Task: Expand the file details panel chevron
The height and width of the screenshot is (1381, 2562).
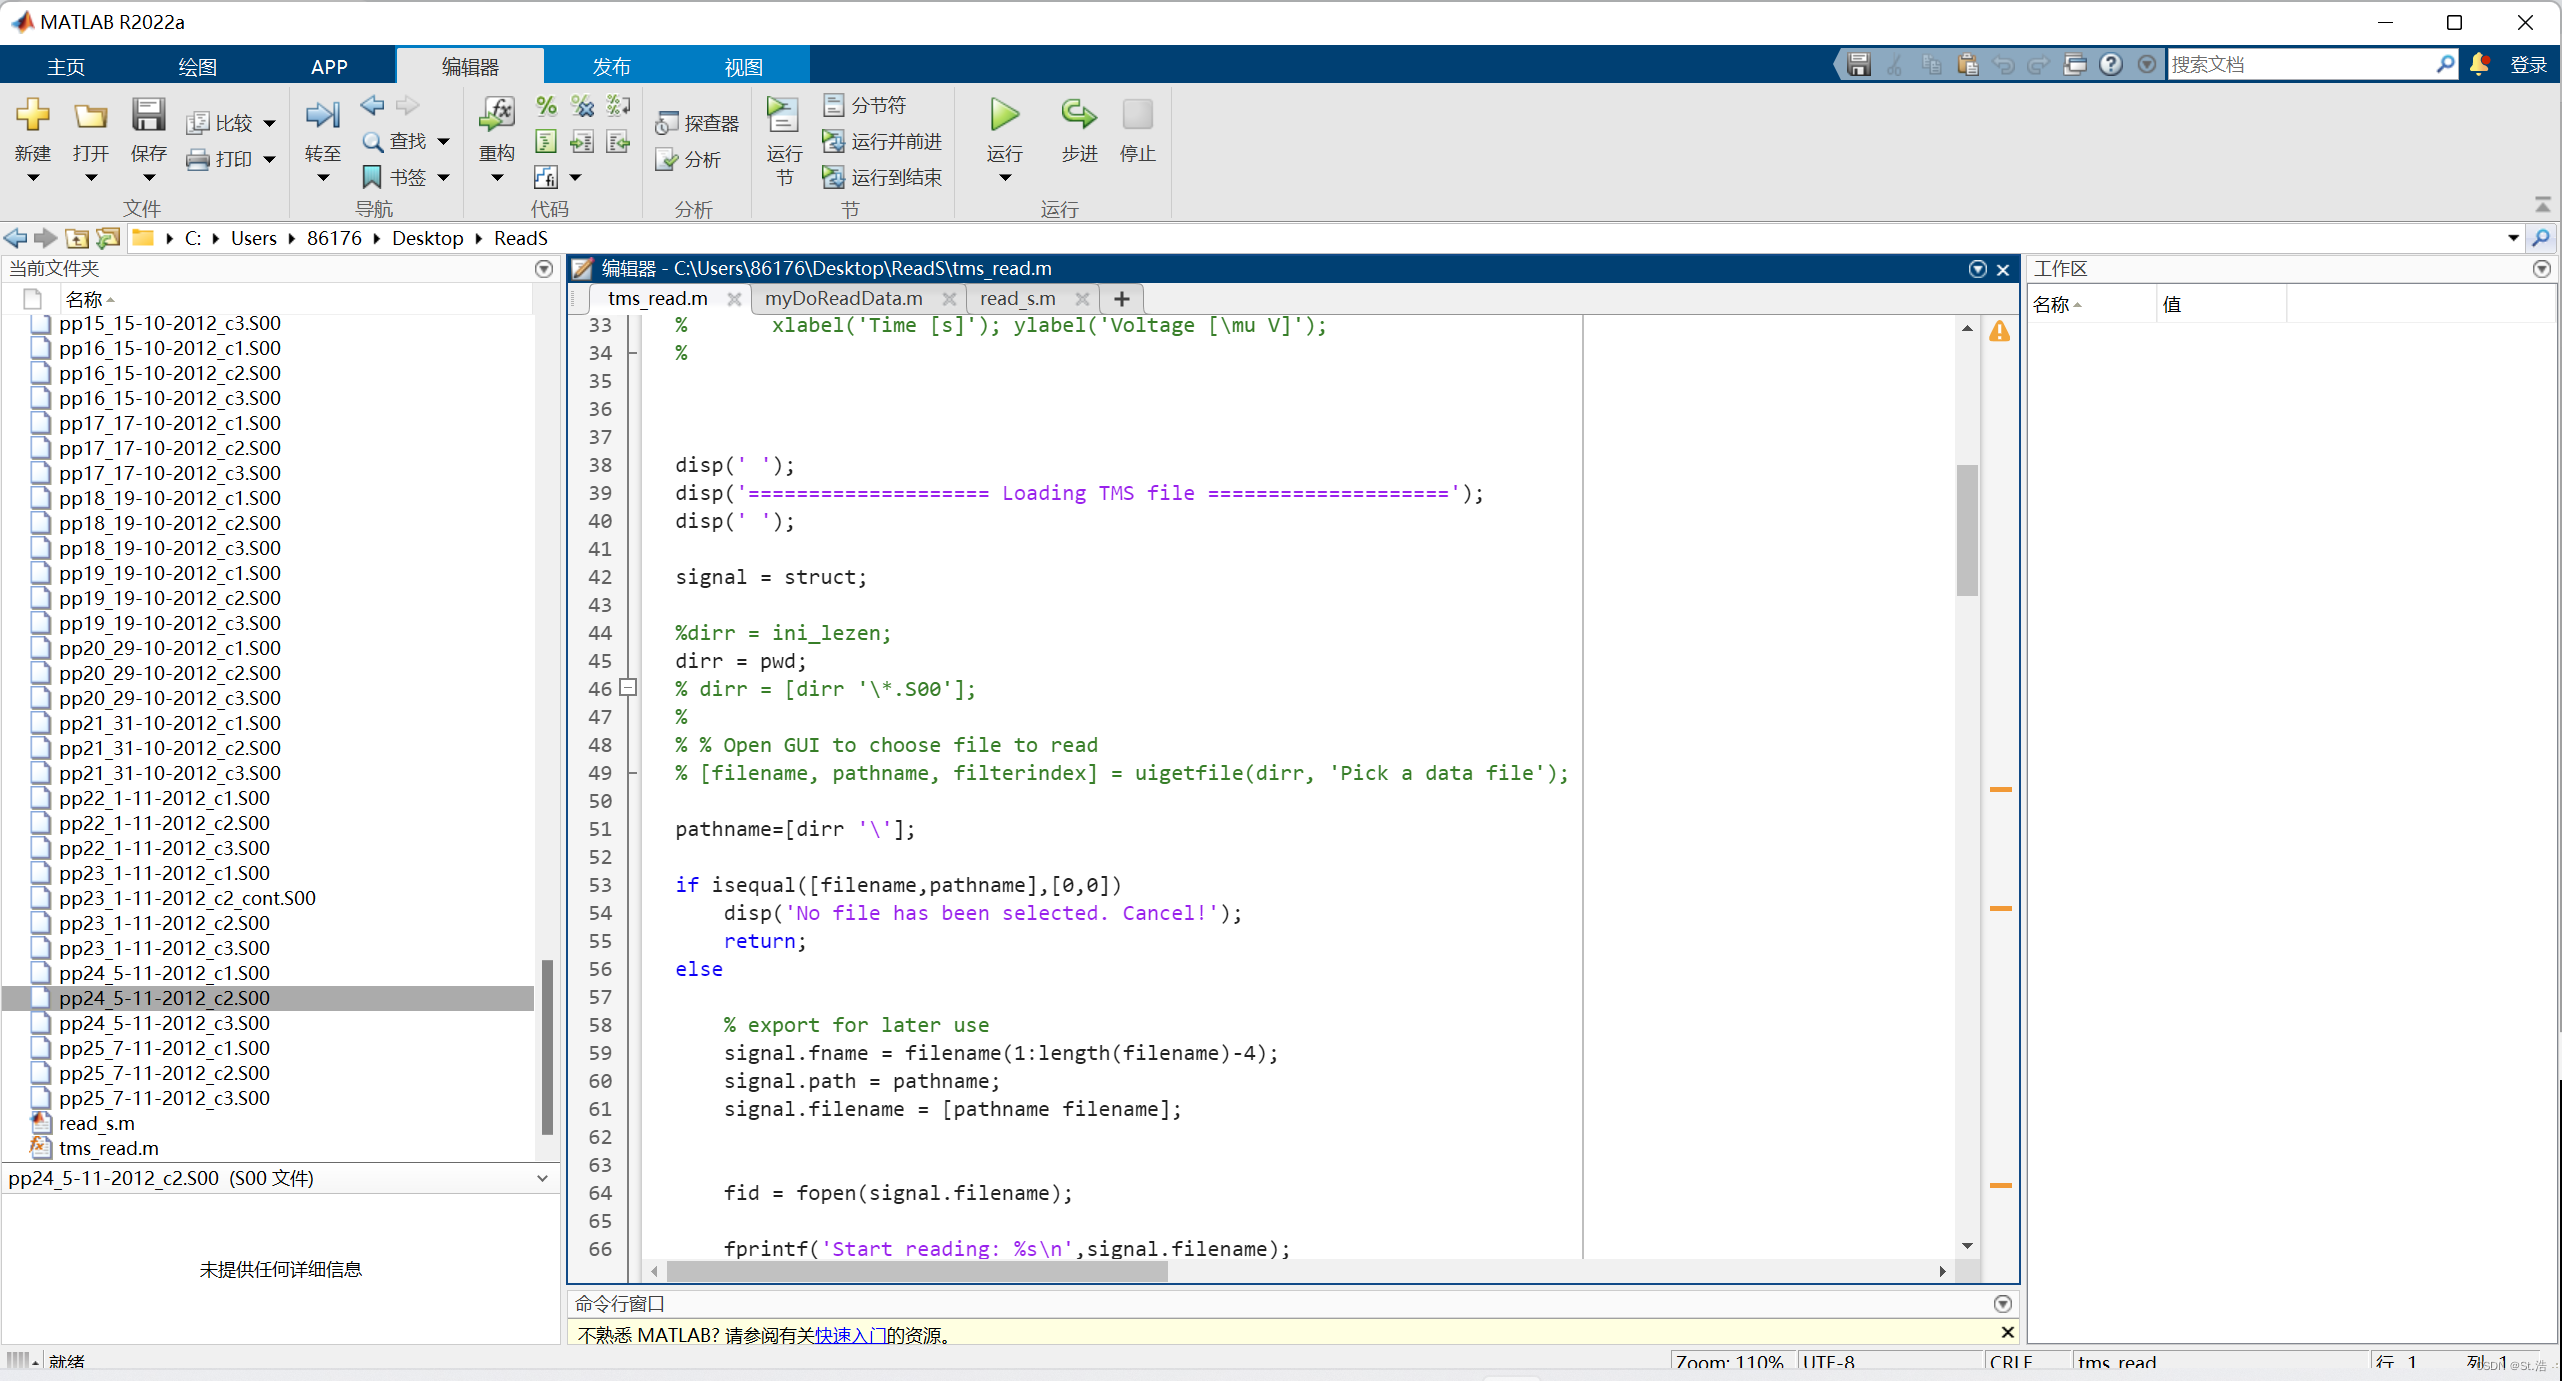Action: tap(542, 1178)
